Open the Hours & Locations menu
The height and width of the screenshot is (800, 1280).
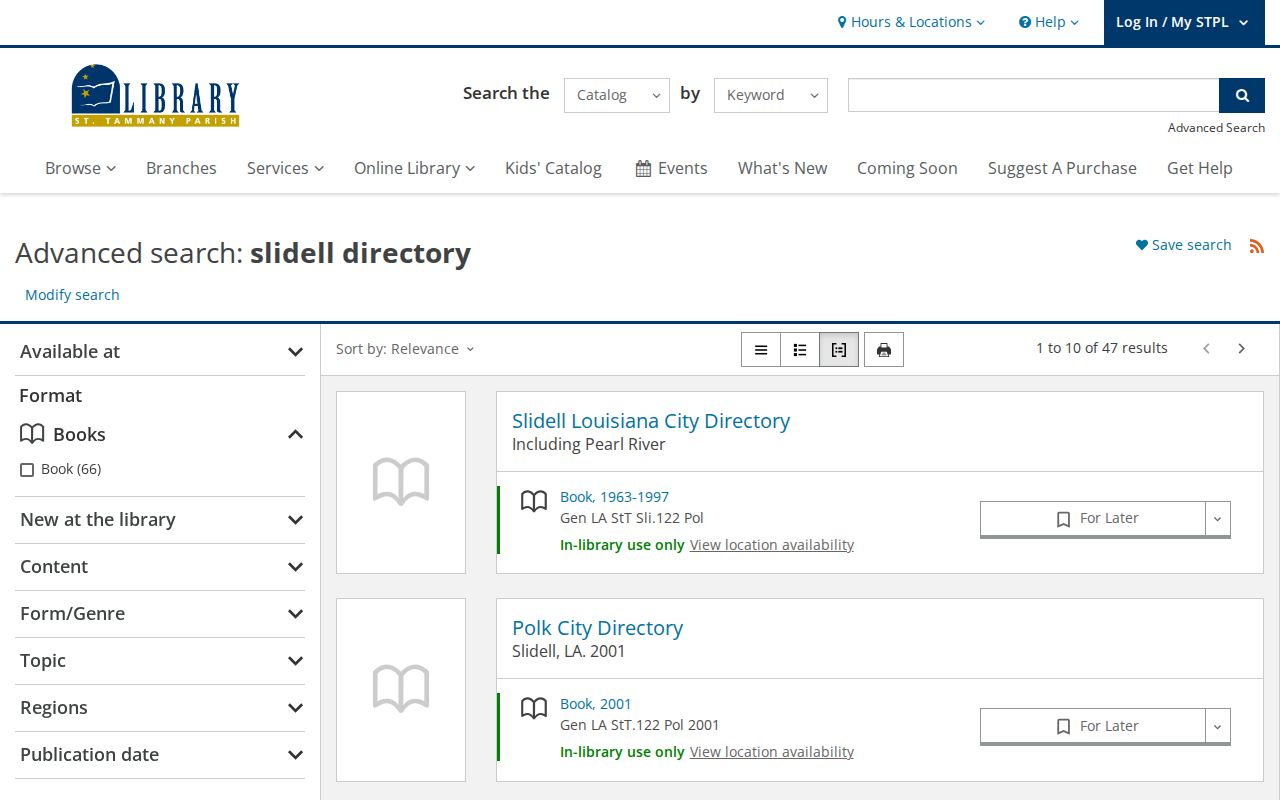(911, 22)
